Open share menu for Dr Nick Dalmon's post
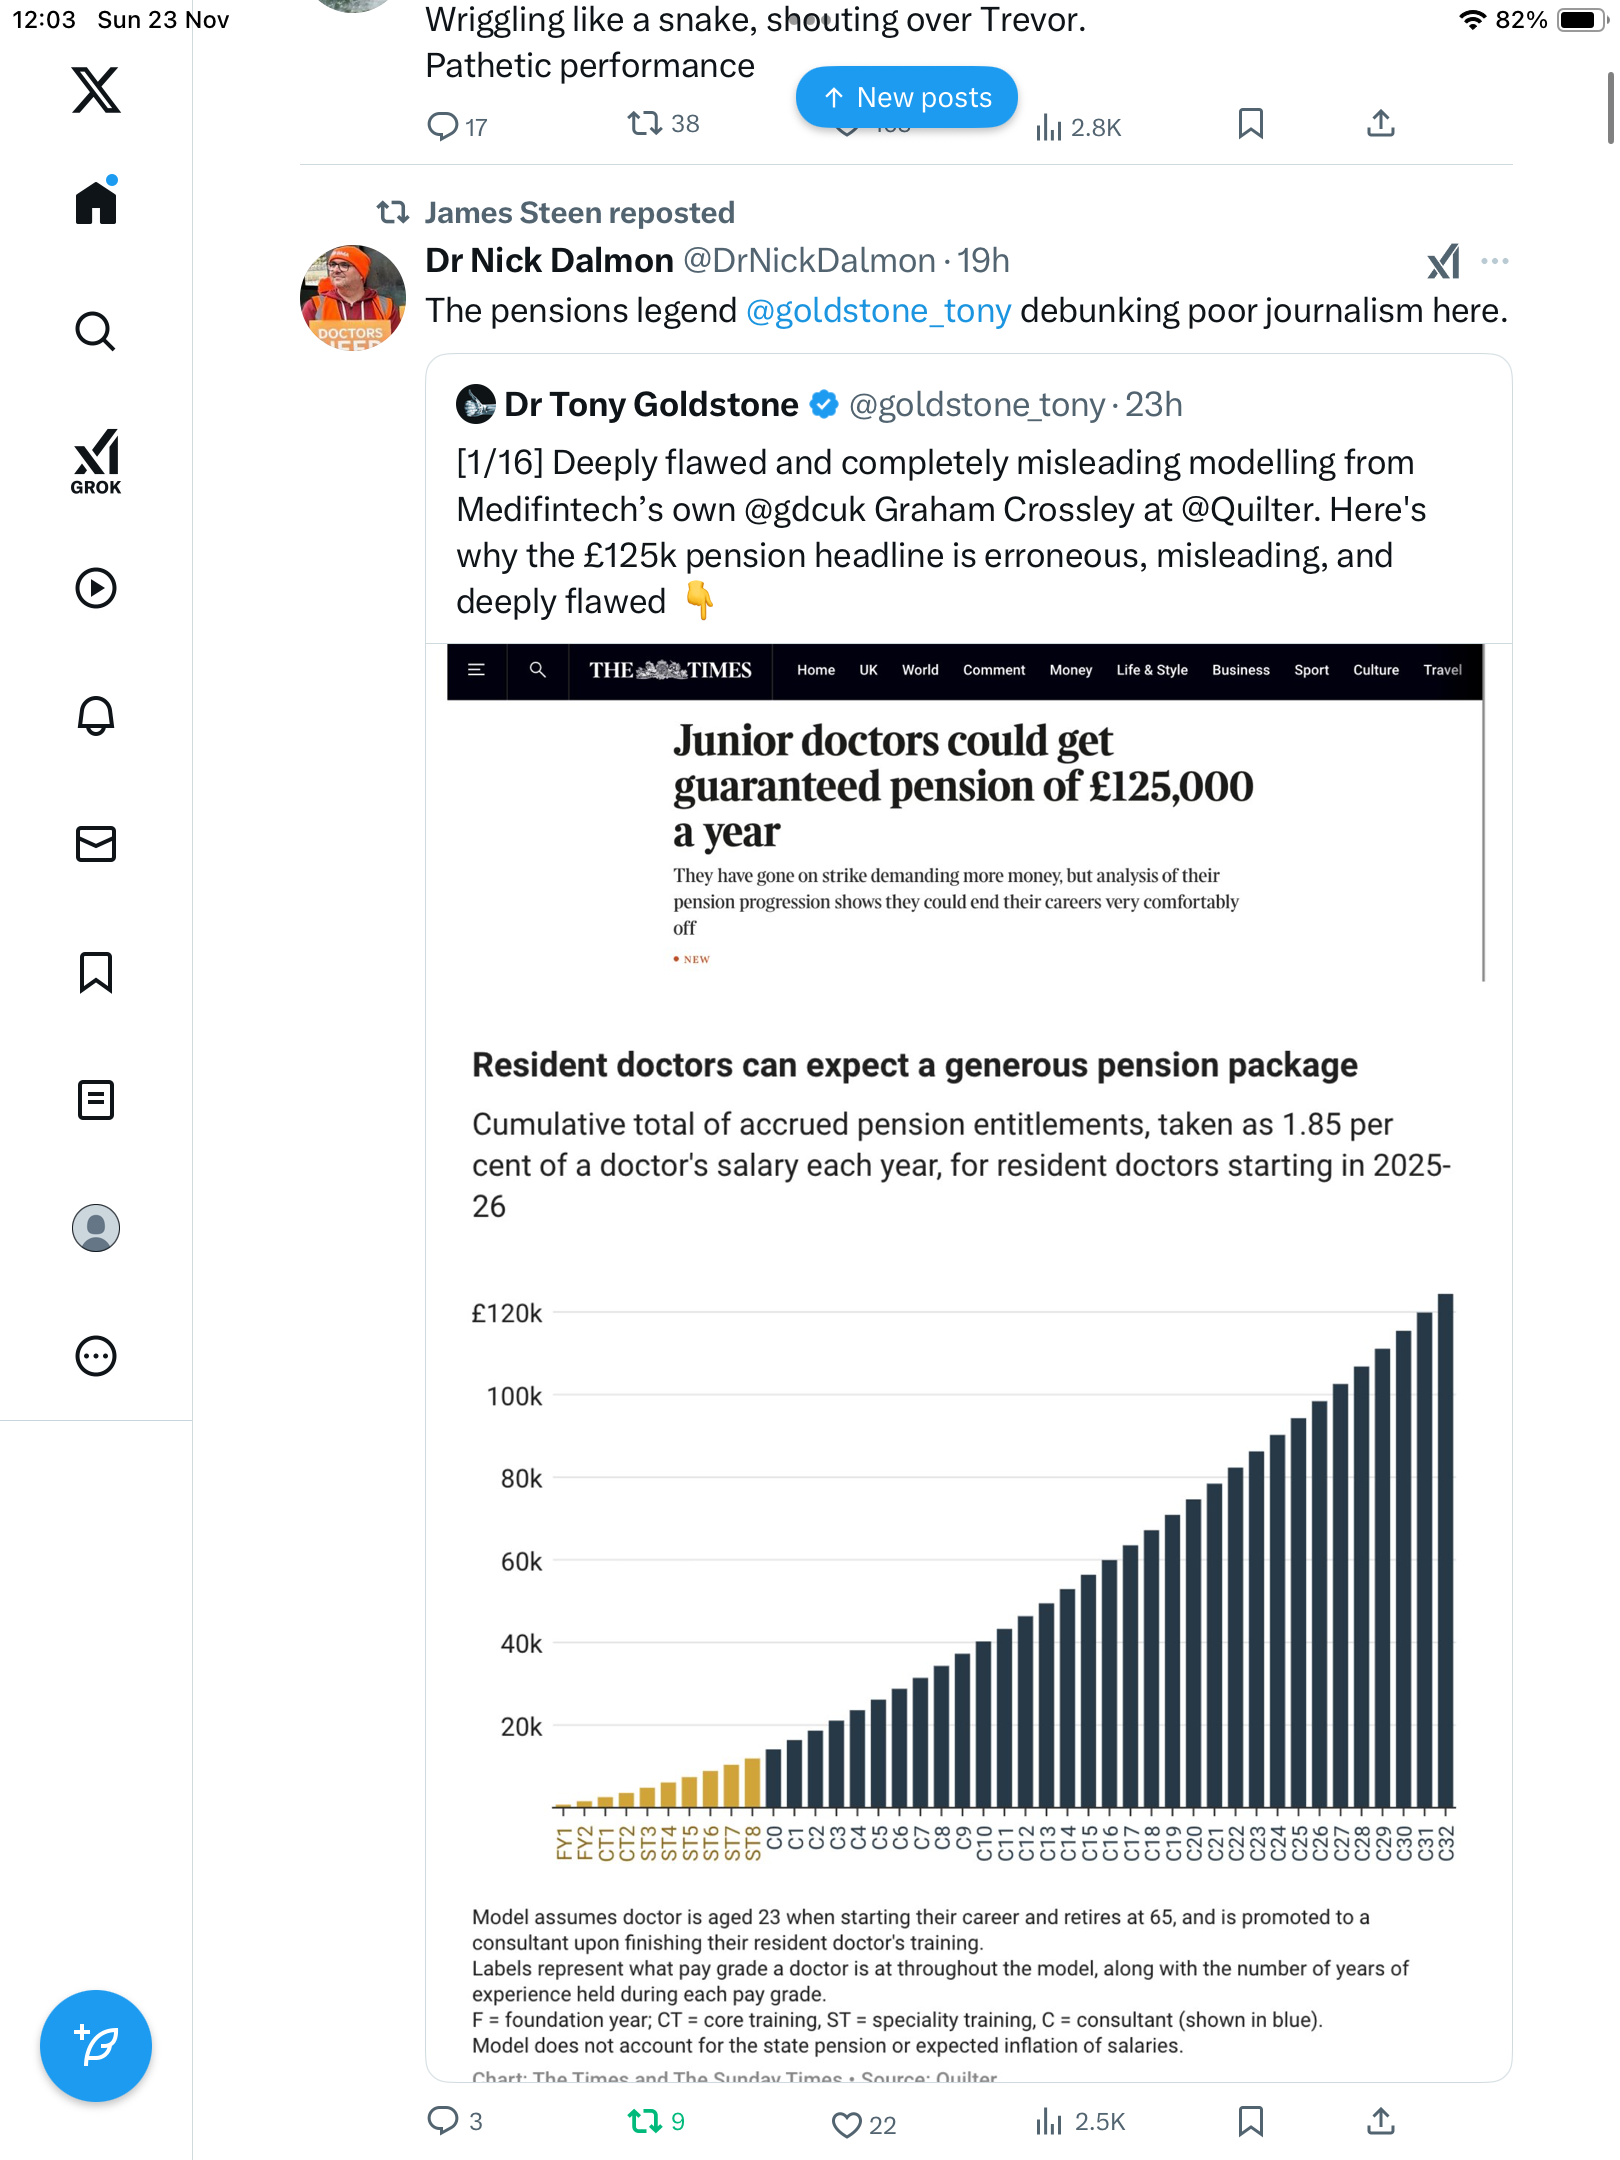This screenshot has width=1620, height=2160. tap(1381, 2121)
